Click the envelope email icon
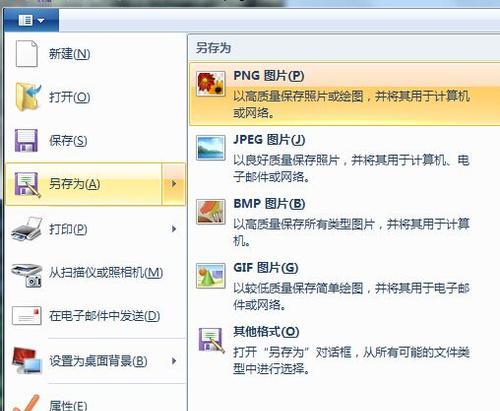 tap(26, 315)
